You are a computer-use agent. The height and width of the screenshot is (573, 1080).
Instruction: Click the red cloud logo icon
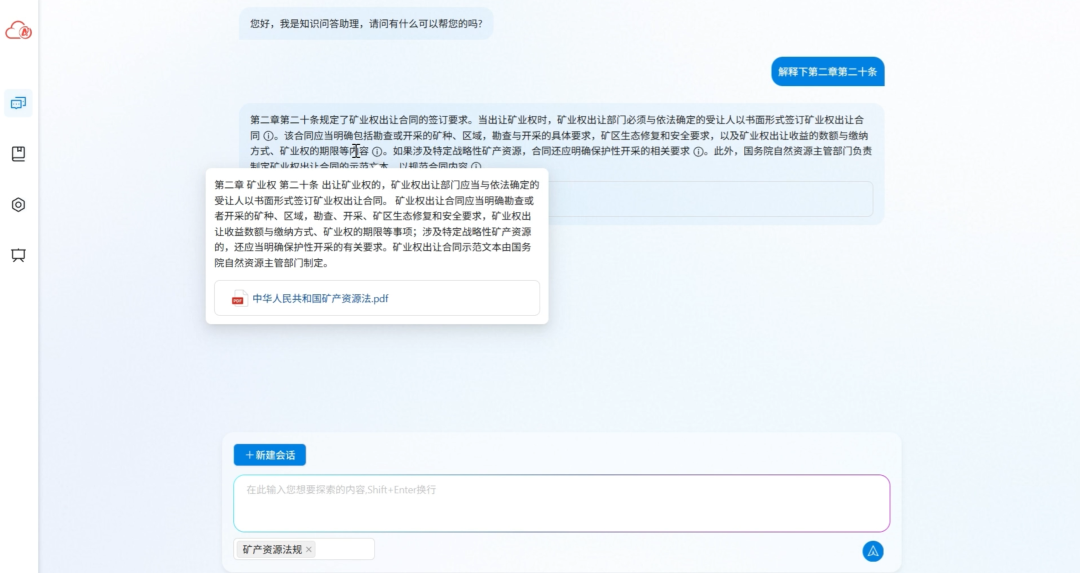(19, 30)
